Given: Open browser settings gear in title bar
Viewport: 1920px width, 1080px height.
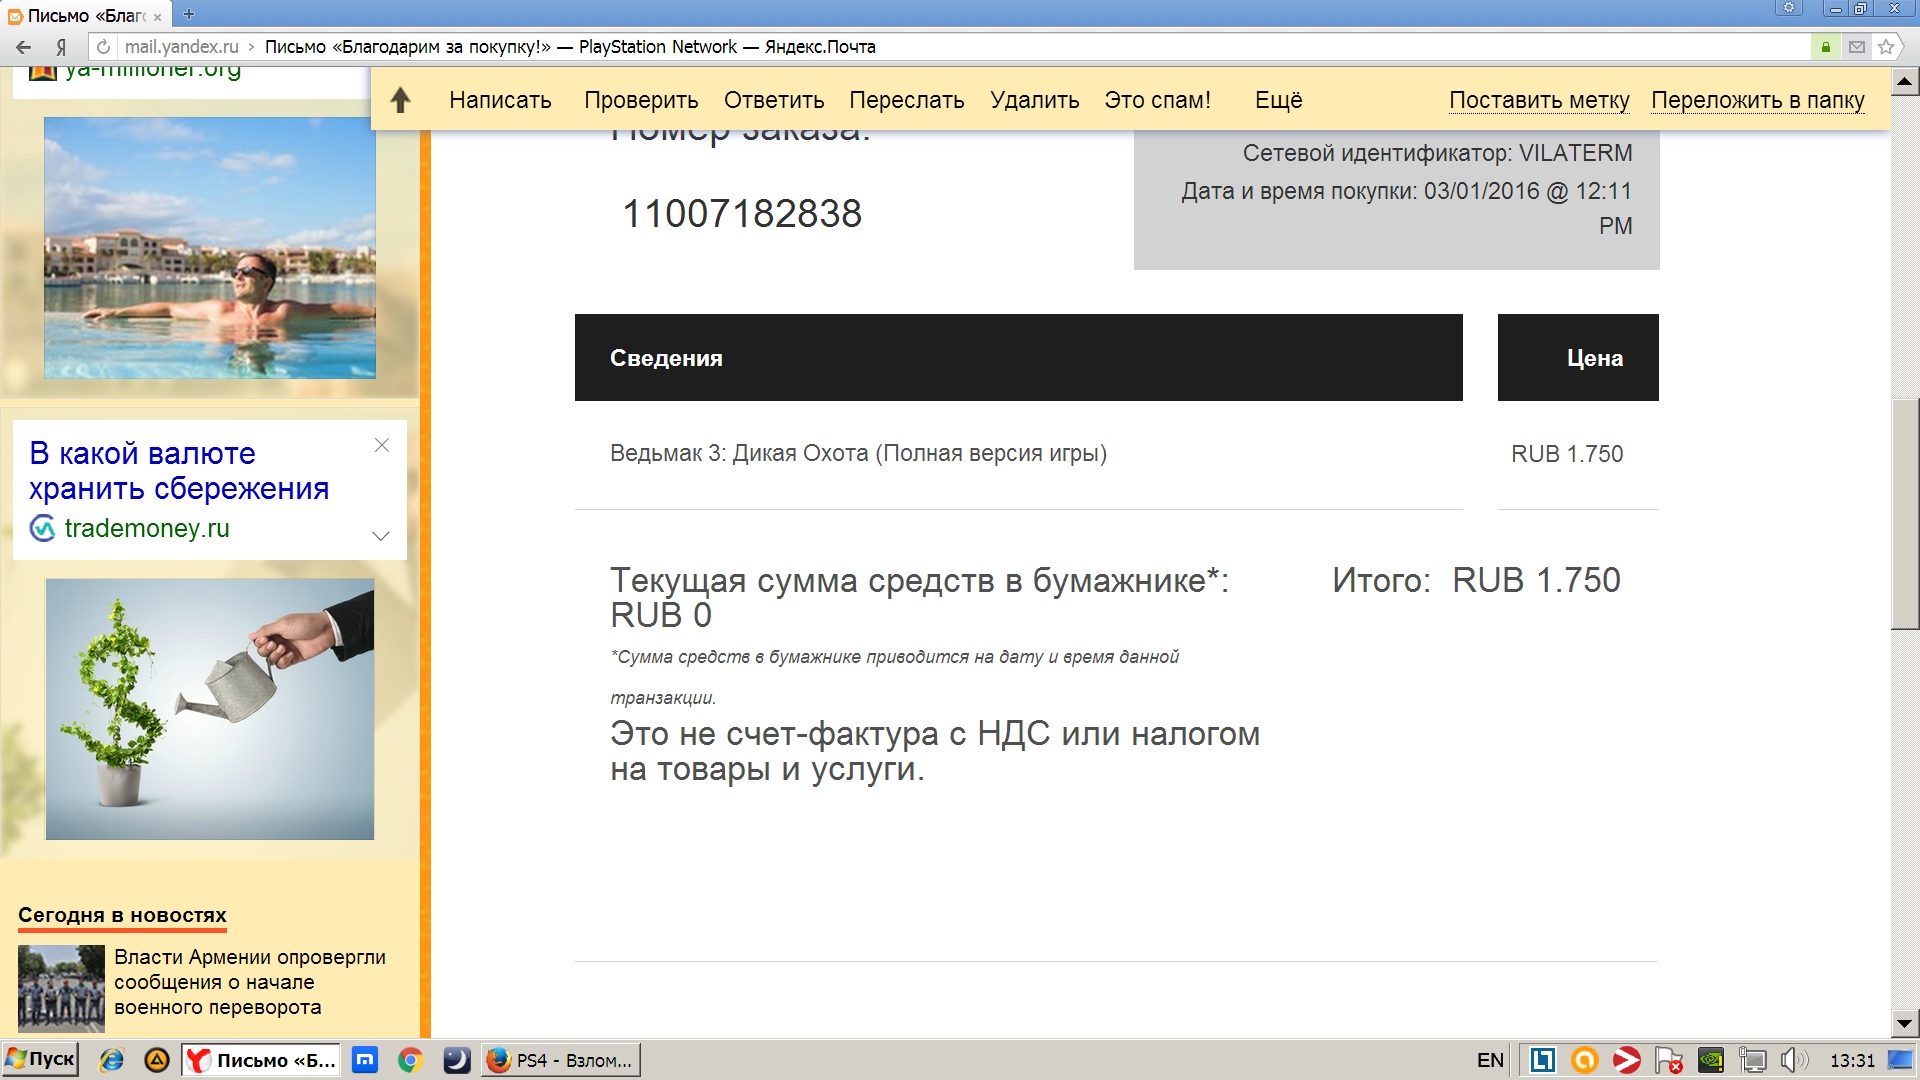Looking at the screenshot, I should point(1789,8).
